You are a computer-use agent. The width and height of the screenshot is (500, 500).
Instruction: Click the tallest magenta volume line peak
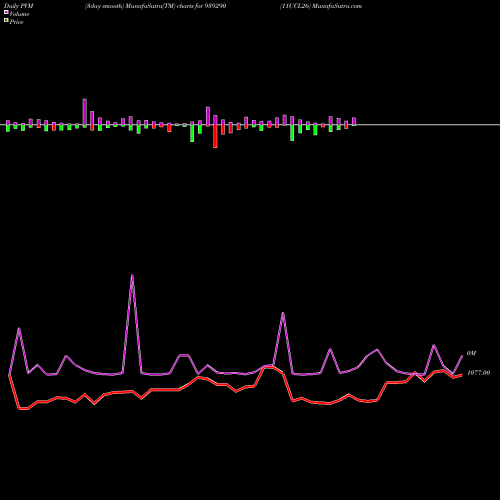pos(132,276)
